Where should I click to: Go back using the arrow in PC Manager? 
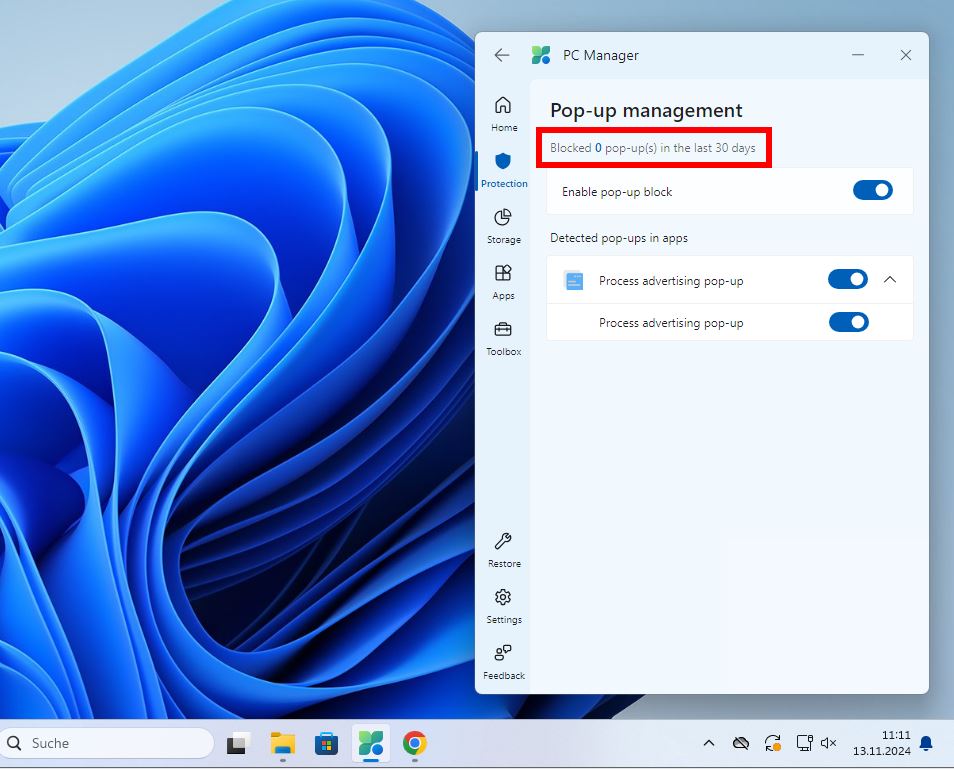click(x=501, y=55)
